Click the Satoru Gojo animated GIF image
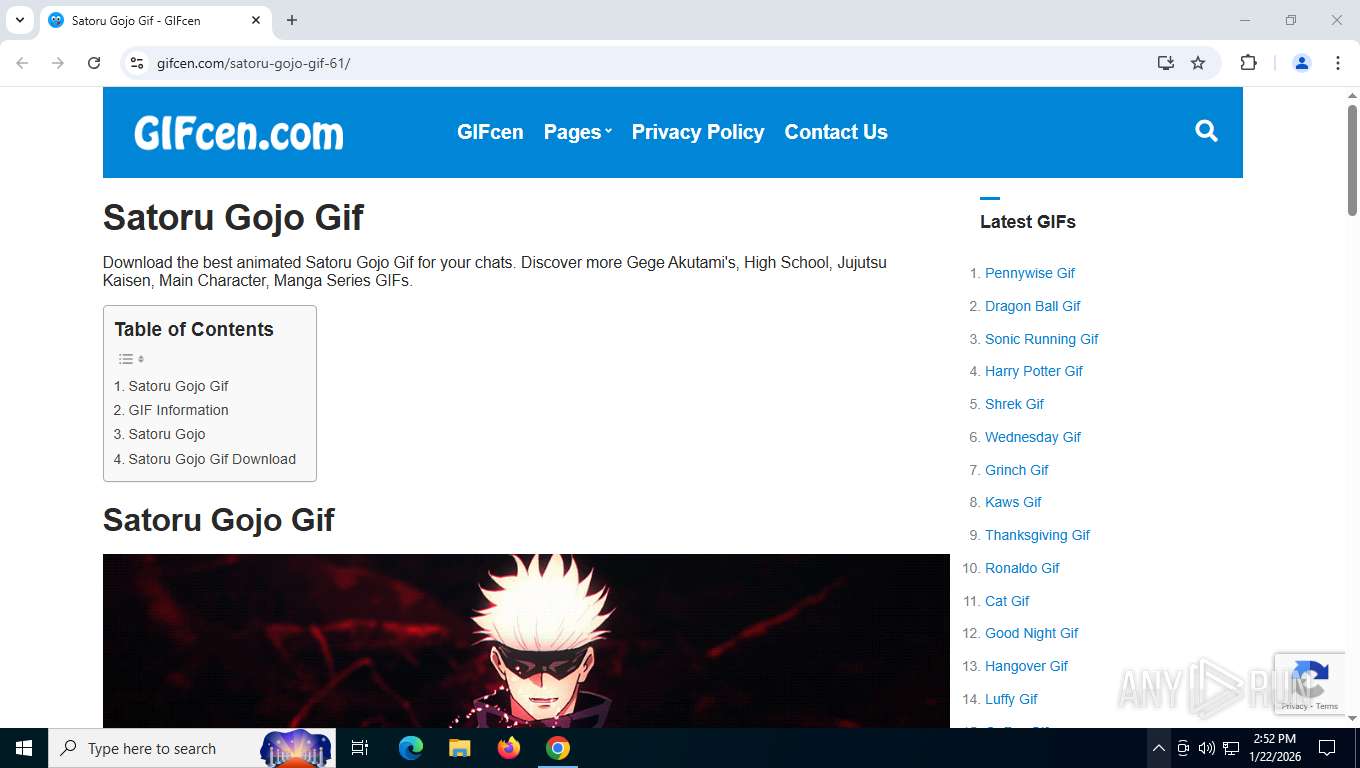Image resolution: width=1360 pixels, height=768 pixels. pyautogui.click(x=526, y=641)
